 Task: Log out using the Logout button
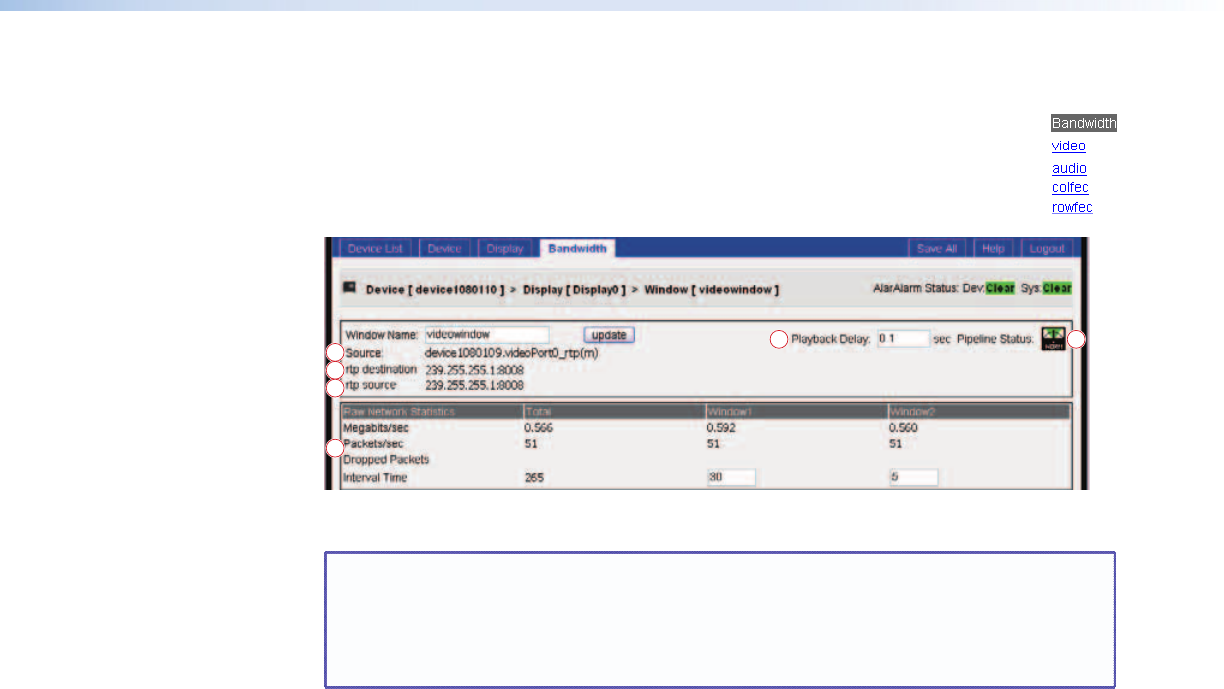(x=1046, y=248)
